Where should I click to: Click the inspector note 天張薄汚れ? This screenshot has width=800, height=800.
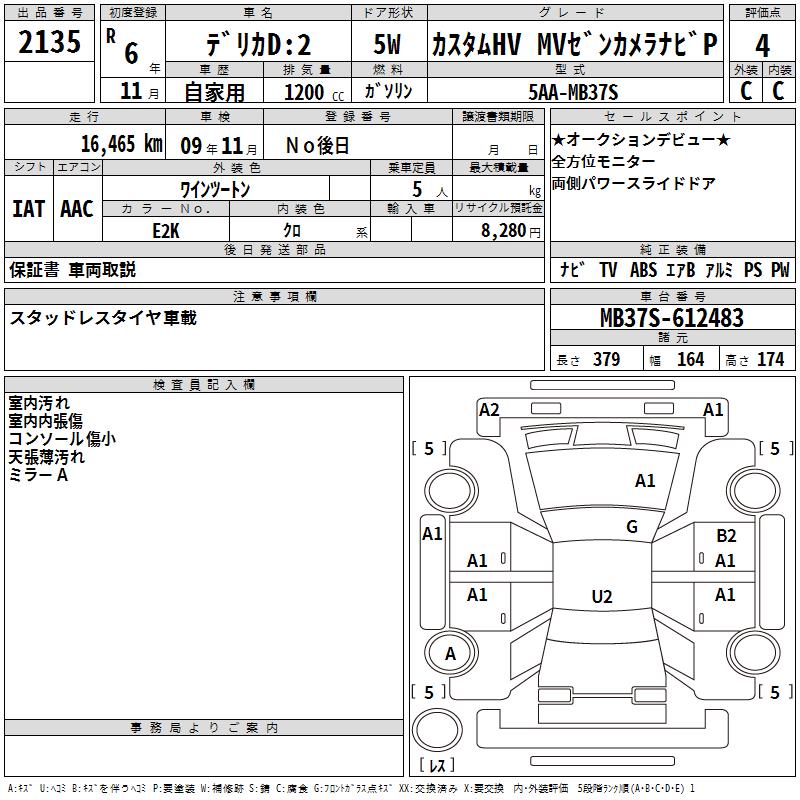46,457
